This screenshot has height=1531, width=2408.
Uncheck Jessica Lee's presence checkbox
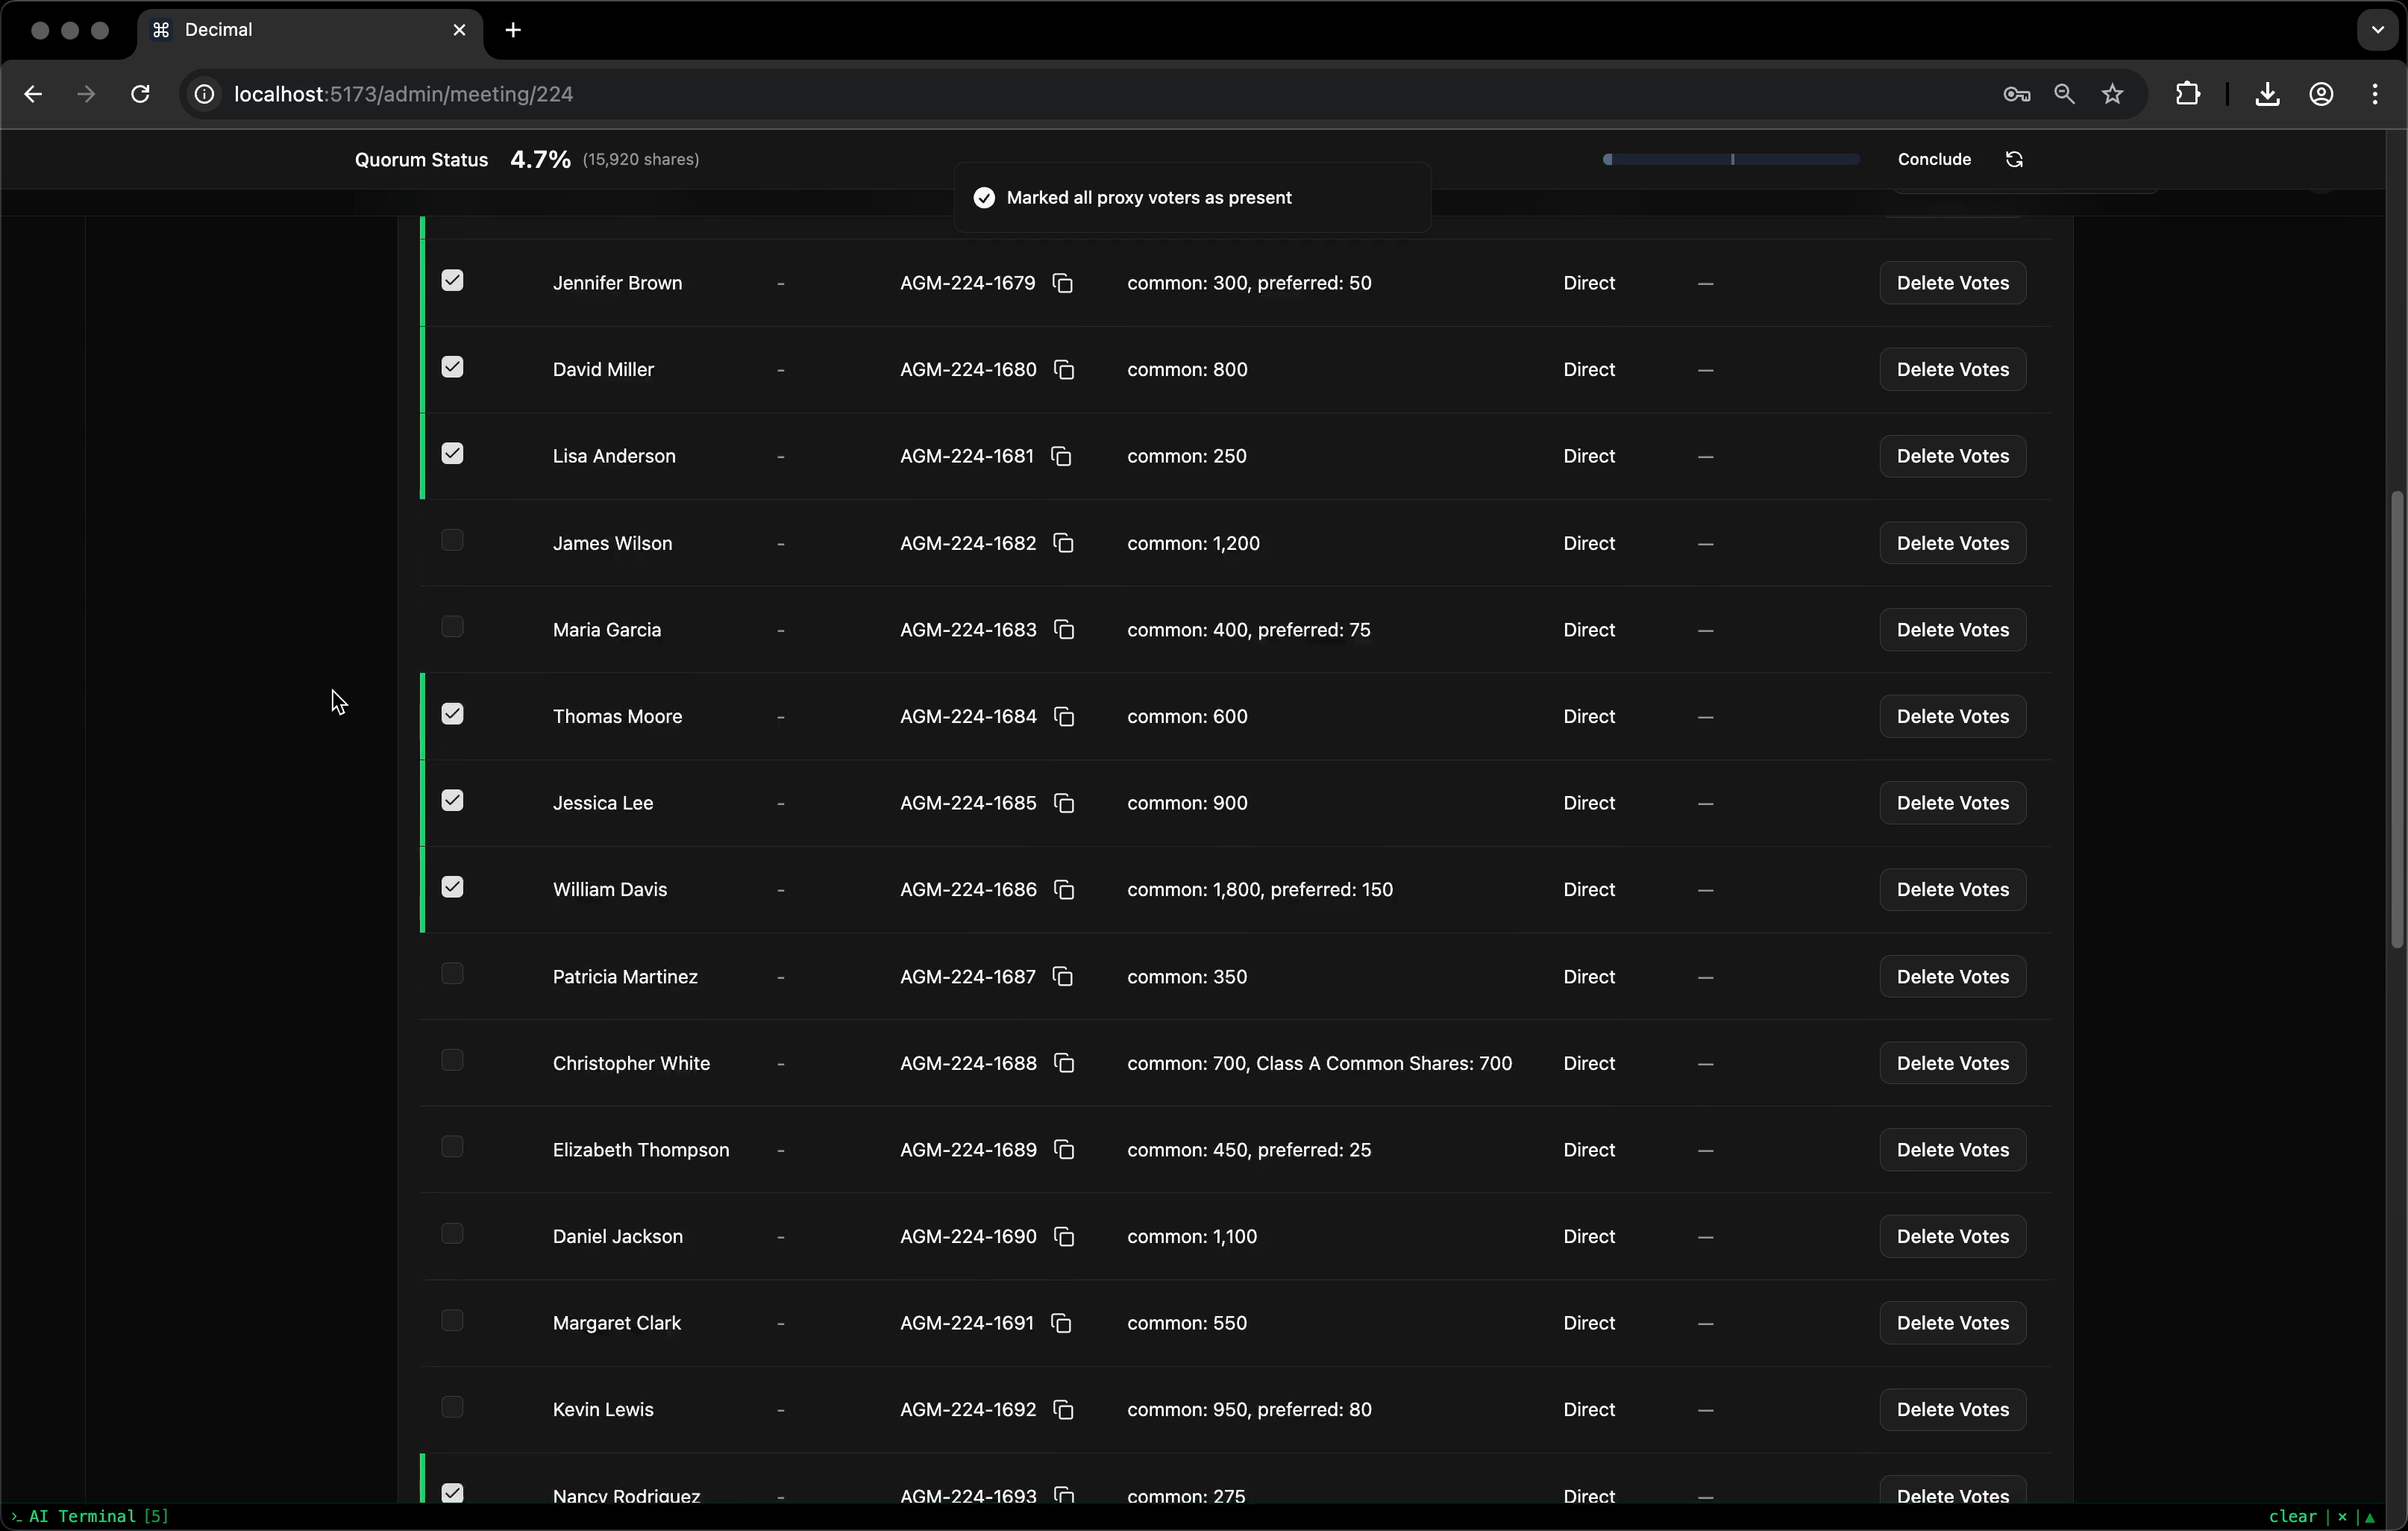coord(452,801)
